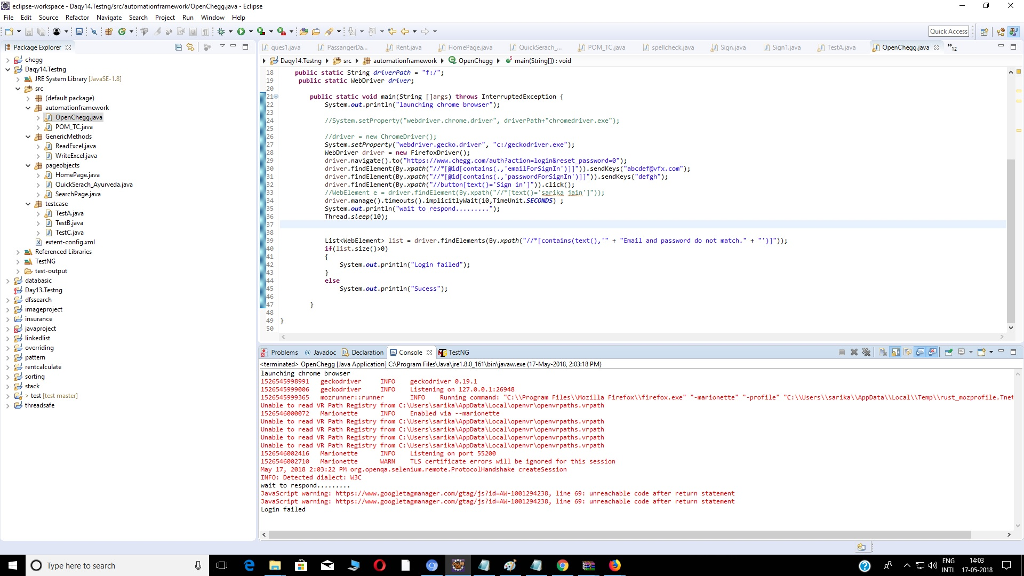Remove all terminated launches from Console
Image resolution: width=1024 pixels, height=576 pixels.
(866, 352)
